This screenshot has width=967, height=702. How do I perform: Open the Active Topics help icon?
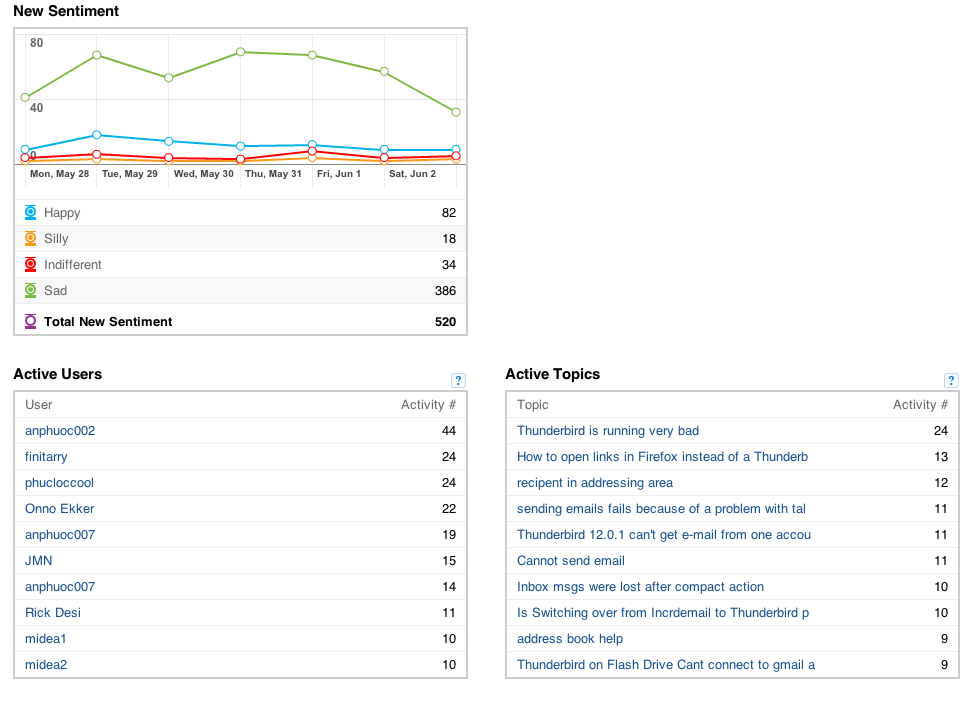point(951,380)
